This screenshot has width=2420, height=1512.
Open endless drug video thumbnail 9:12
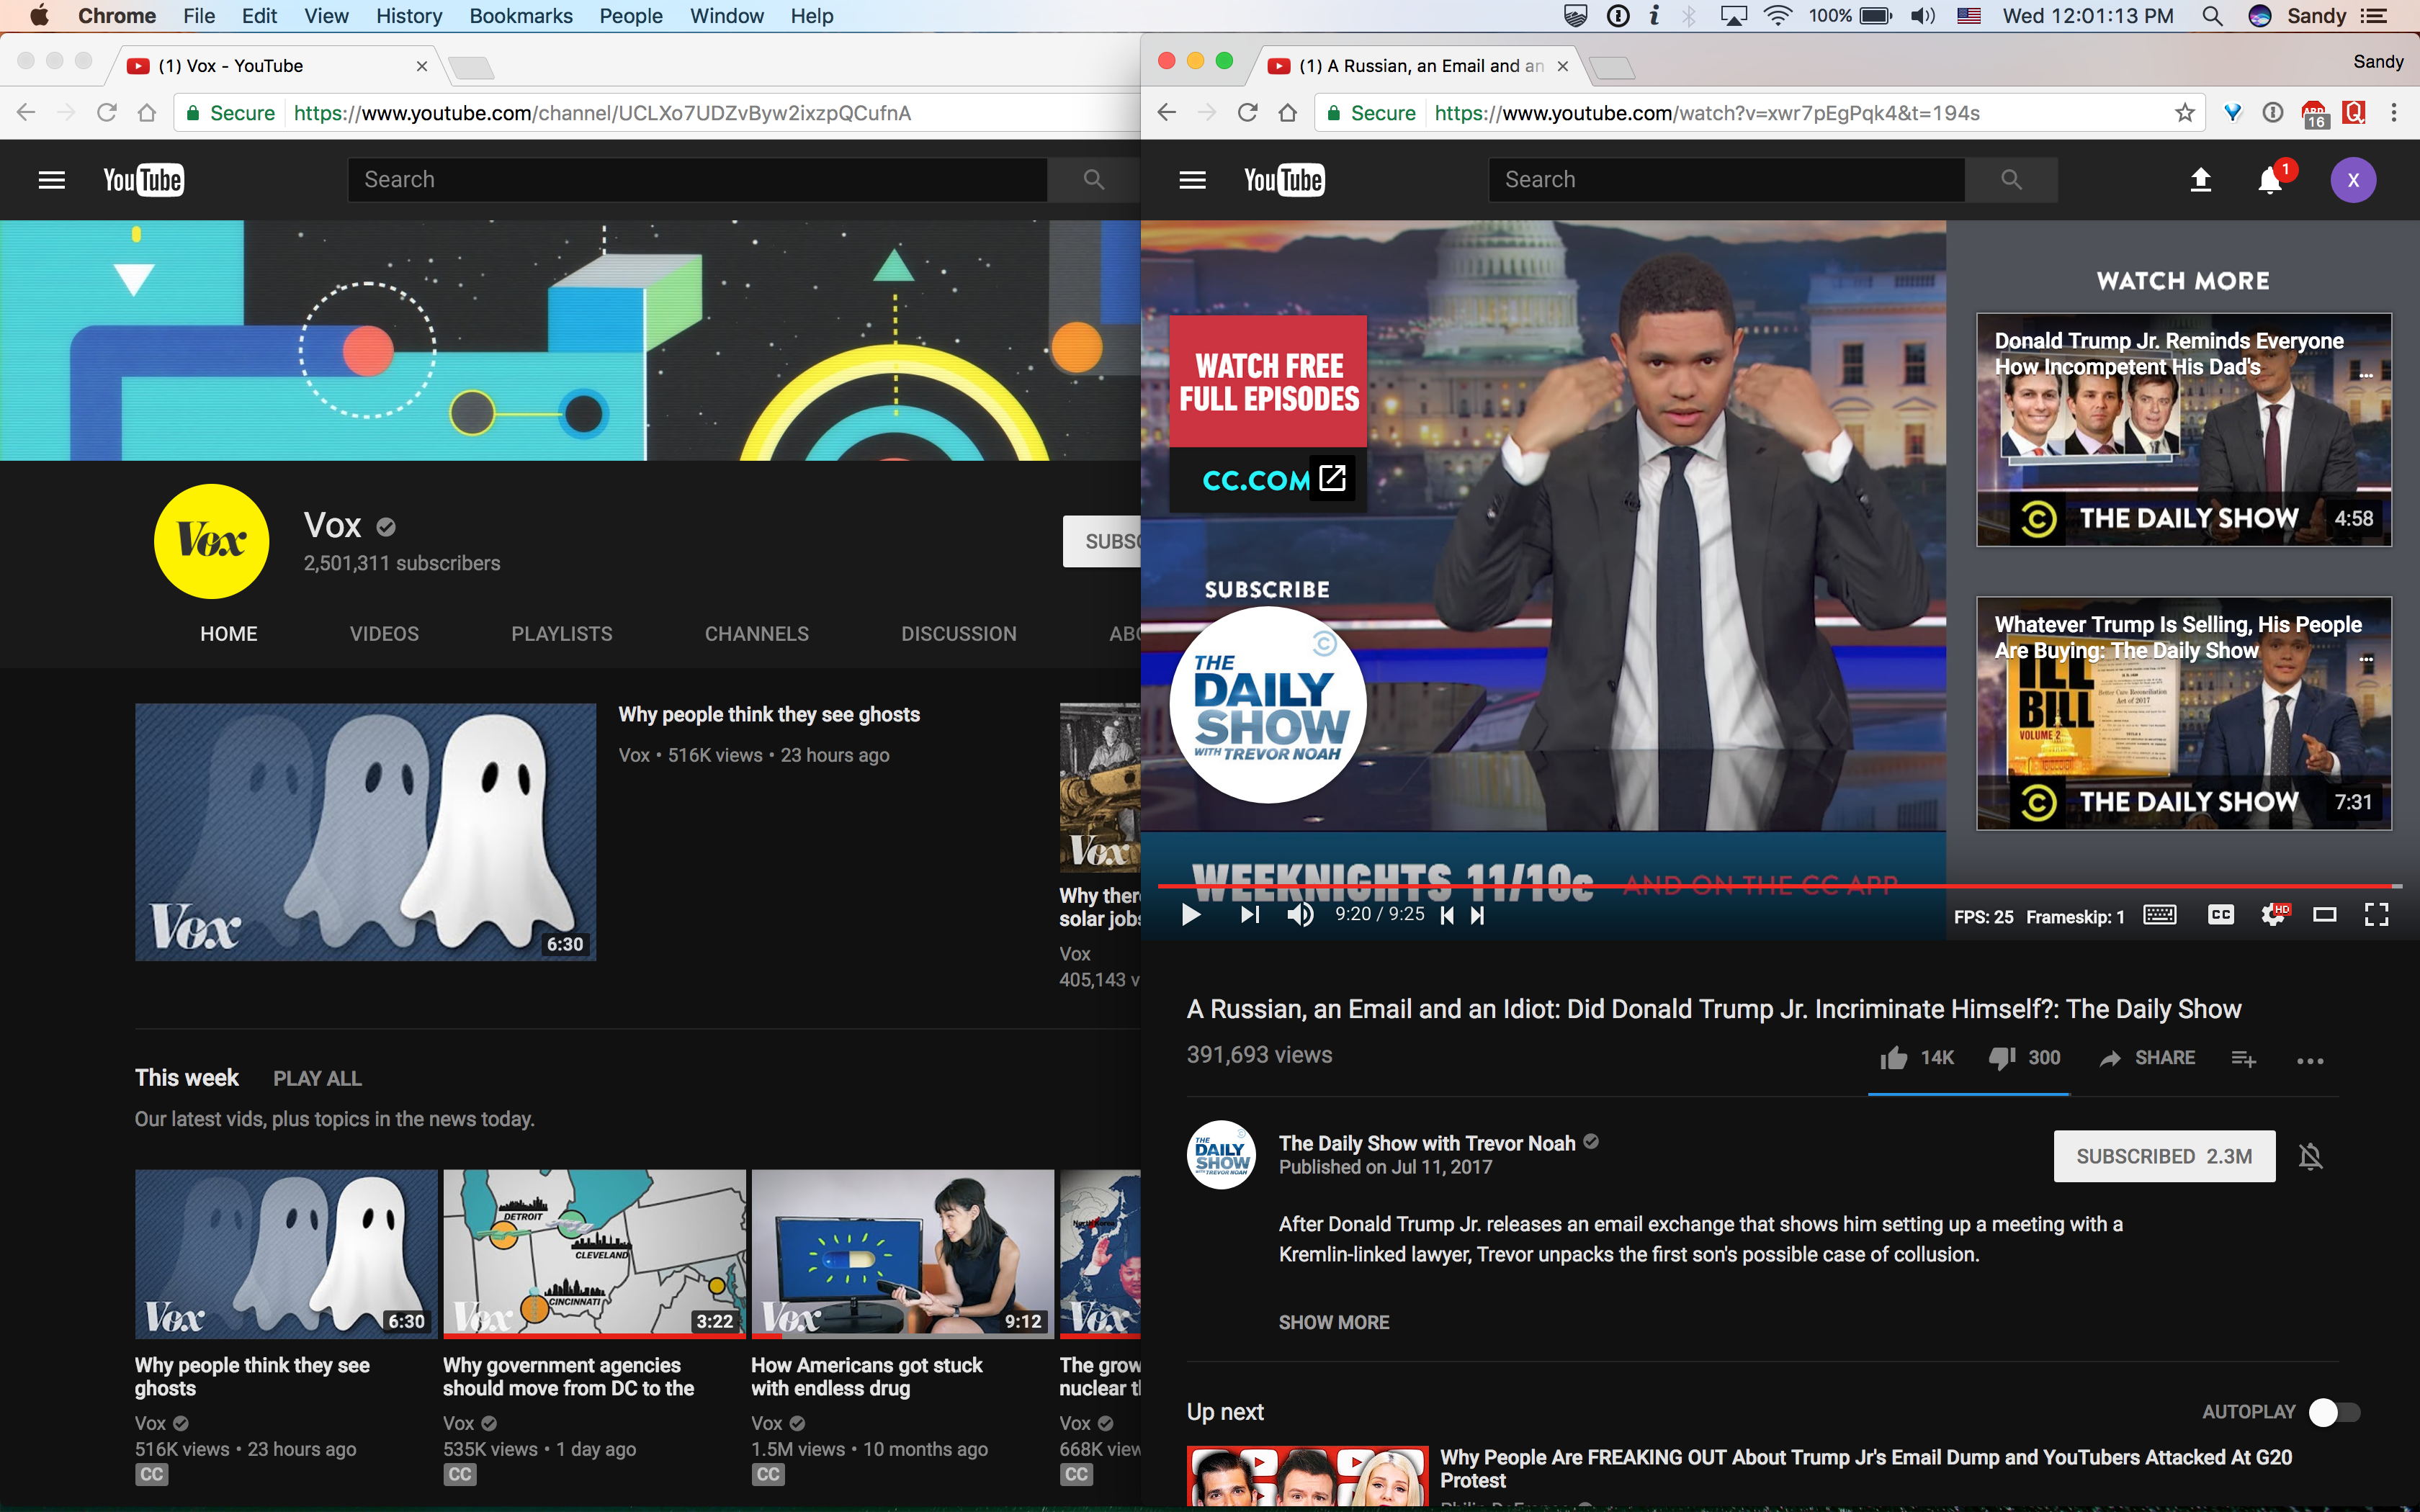[903, 1254]
